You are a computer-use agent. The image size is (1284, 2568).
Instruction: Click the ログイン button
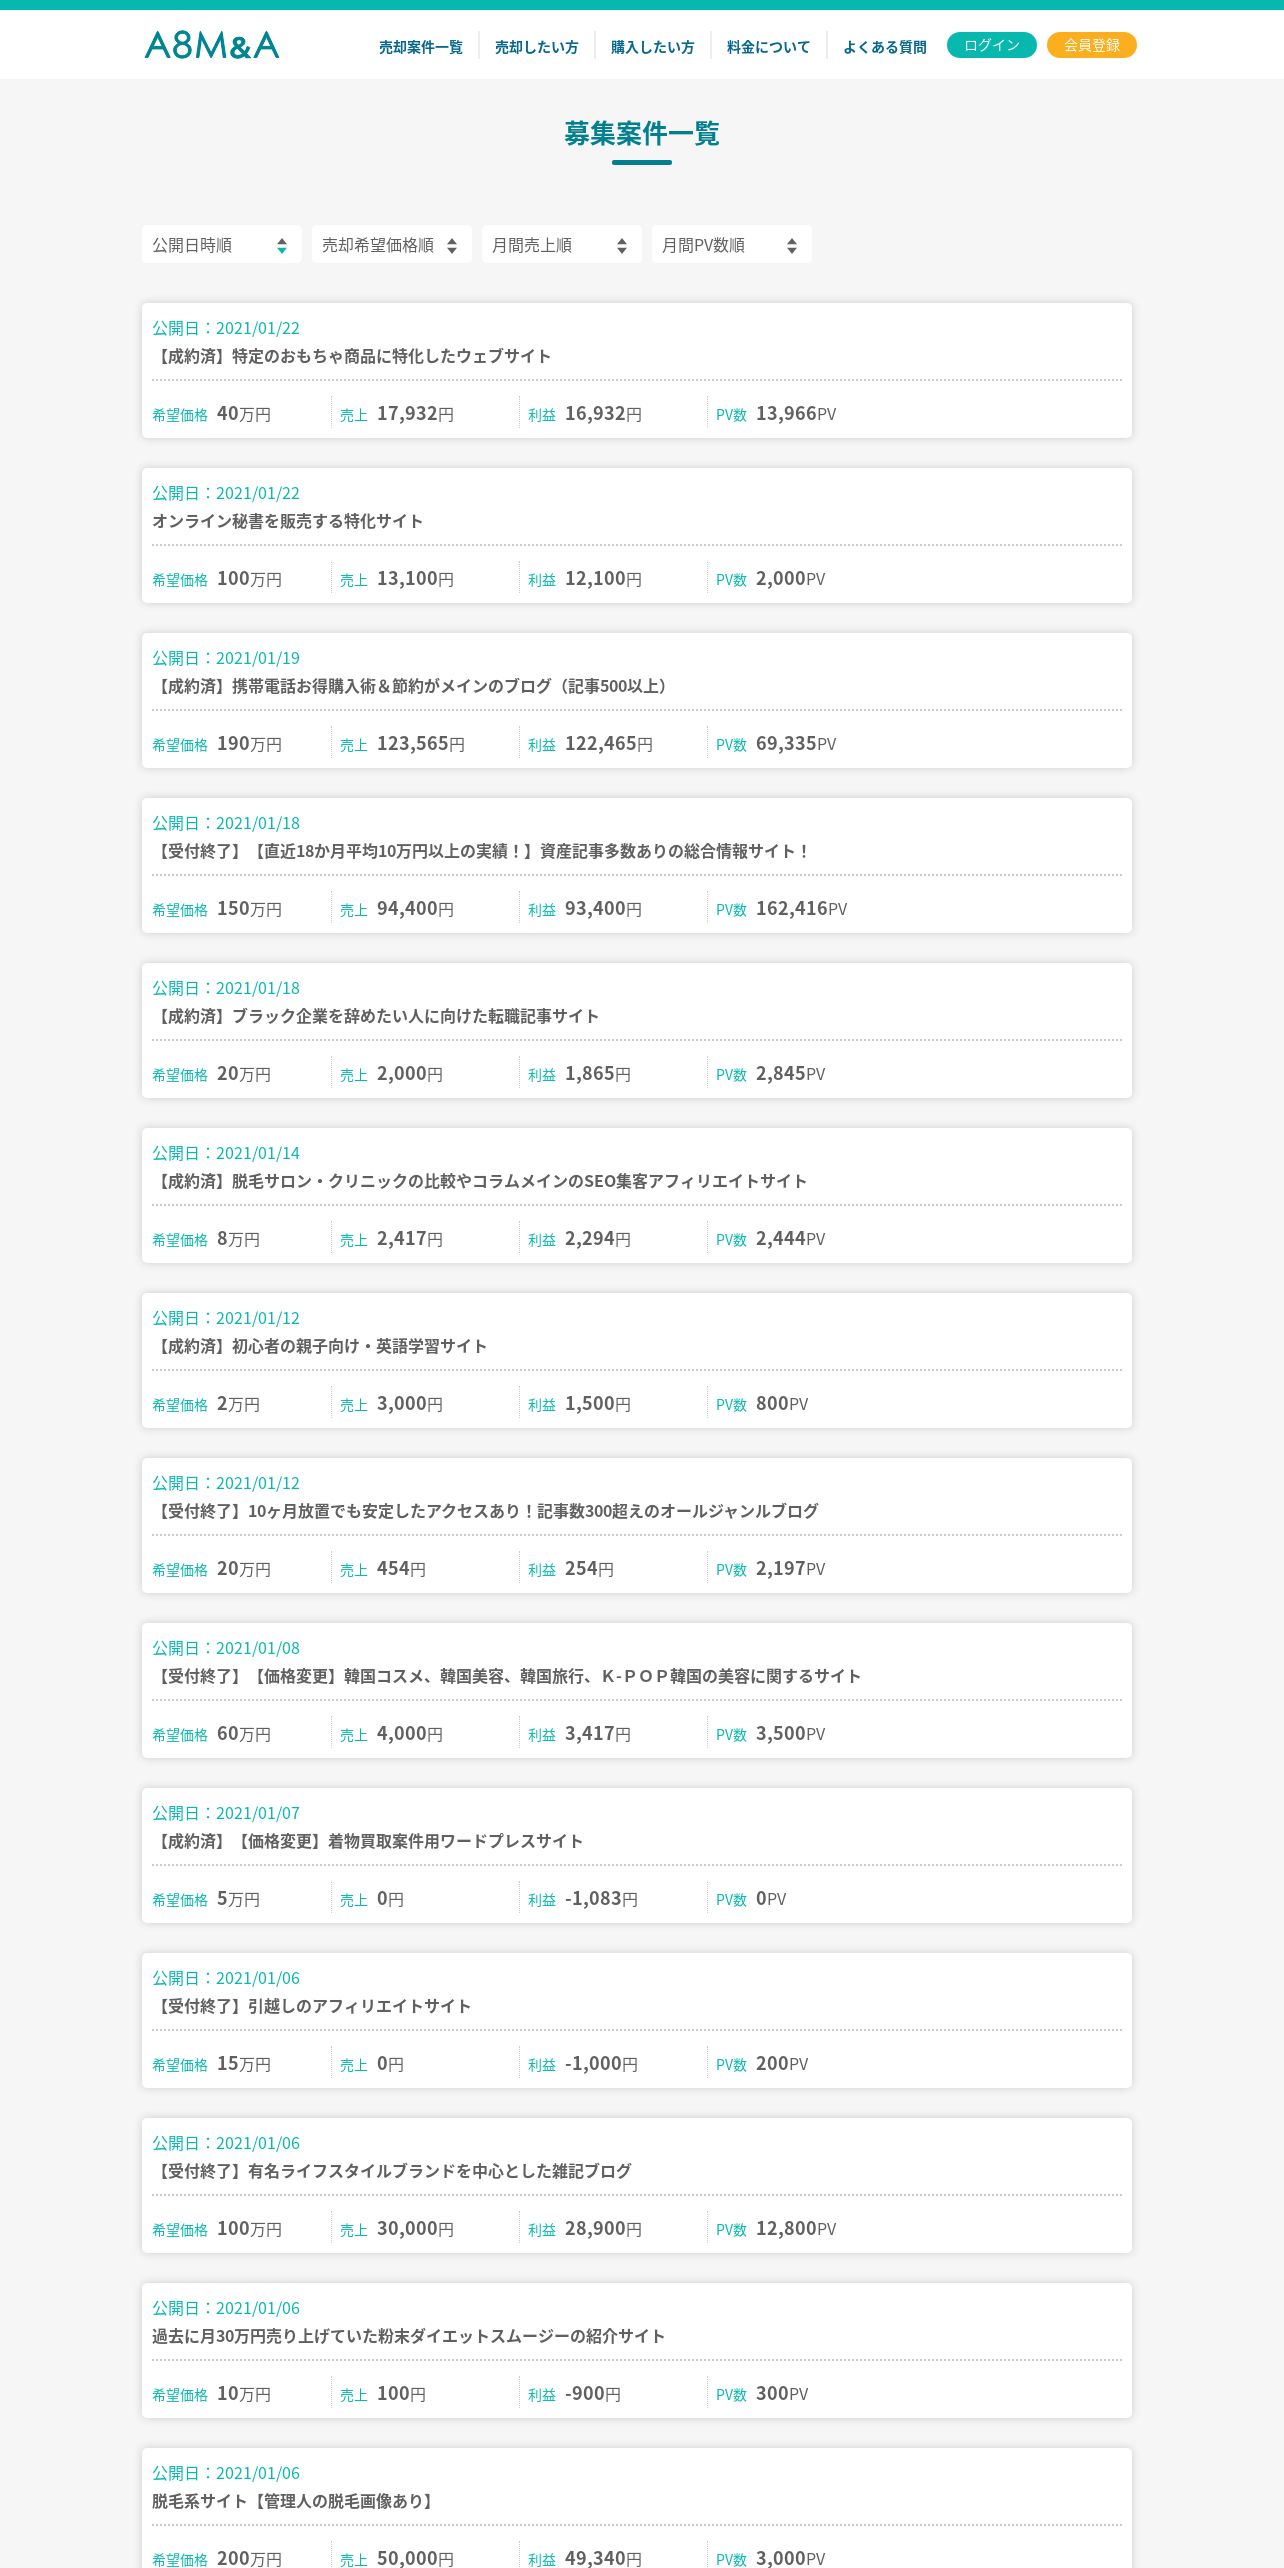click(992, 45)
